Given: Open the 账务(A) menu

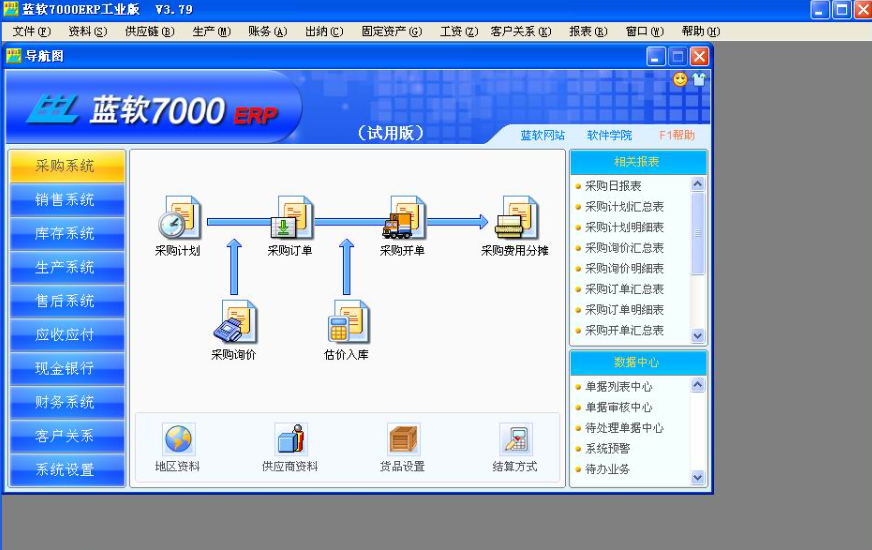Looking at the screenshot, I should 267,32.
